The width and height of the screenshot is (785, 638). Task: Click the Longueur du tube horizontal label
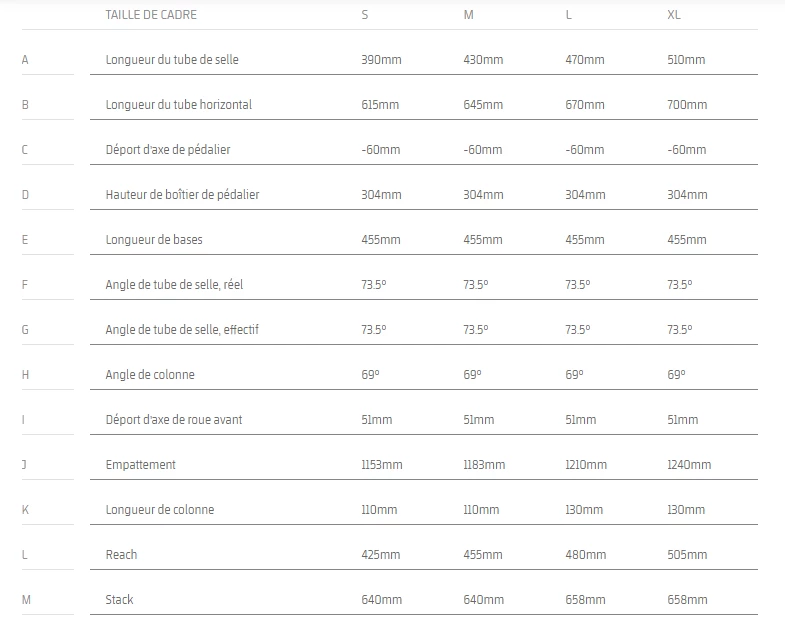click(178, 105)
